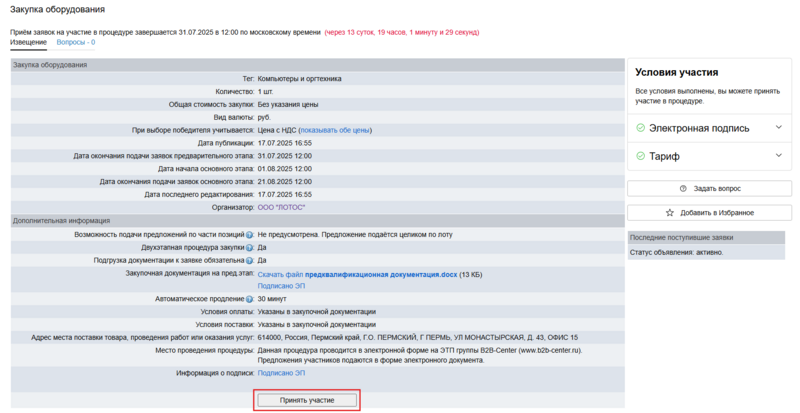Click the 'Добавить в Избранное' button

tap(710, 213)
